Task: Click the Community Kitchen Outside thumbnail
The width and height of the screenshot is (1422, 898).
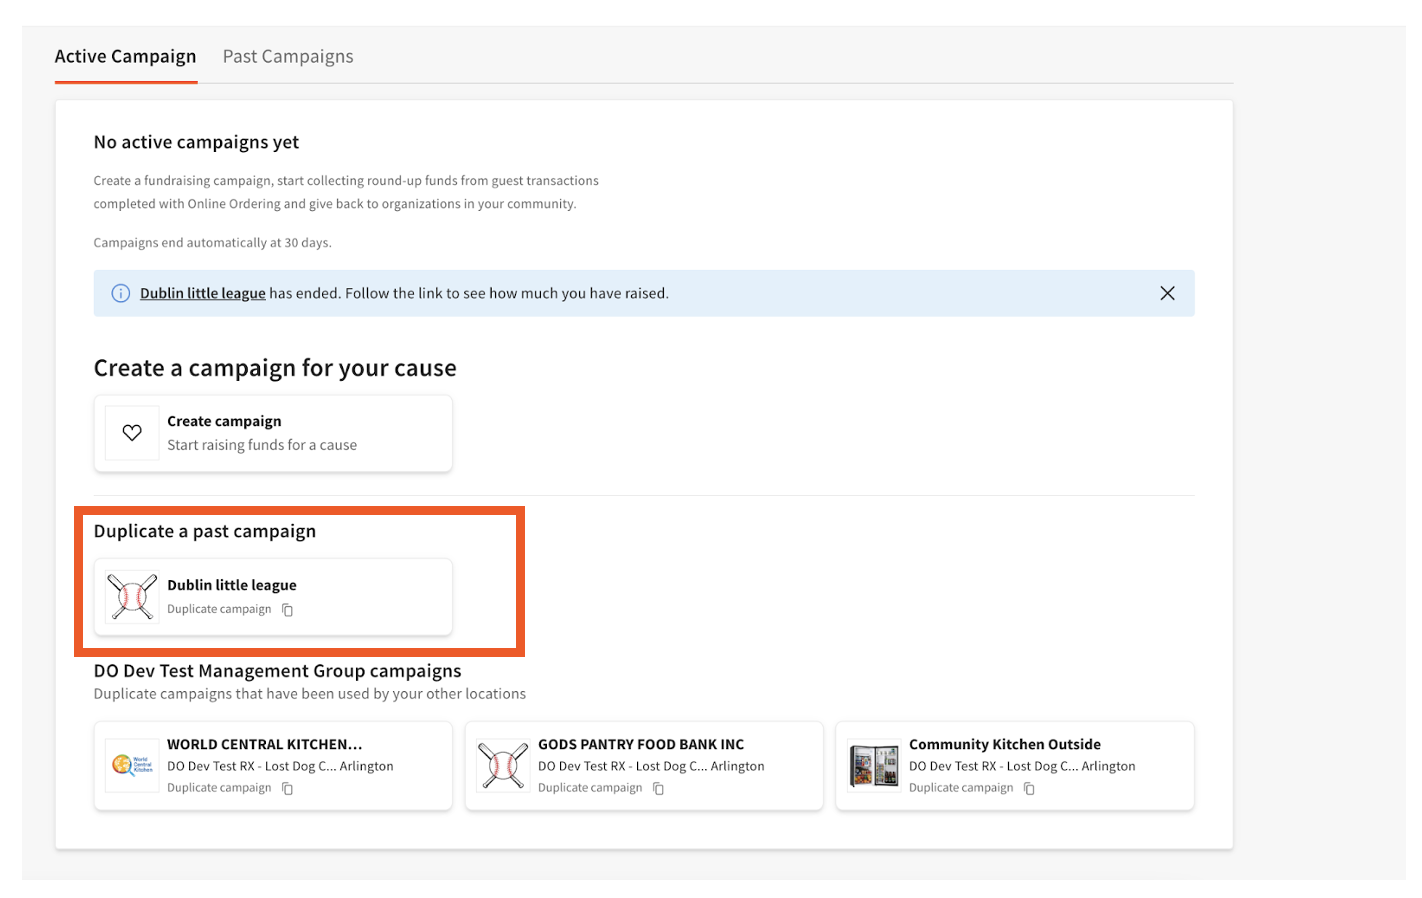Action: click(x=873, y=765)
